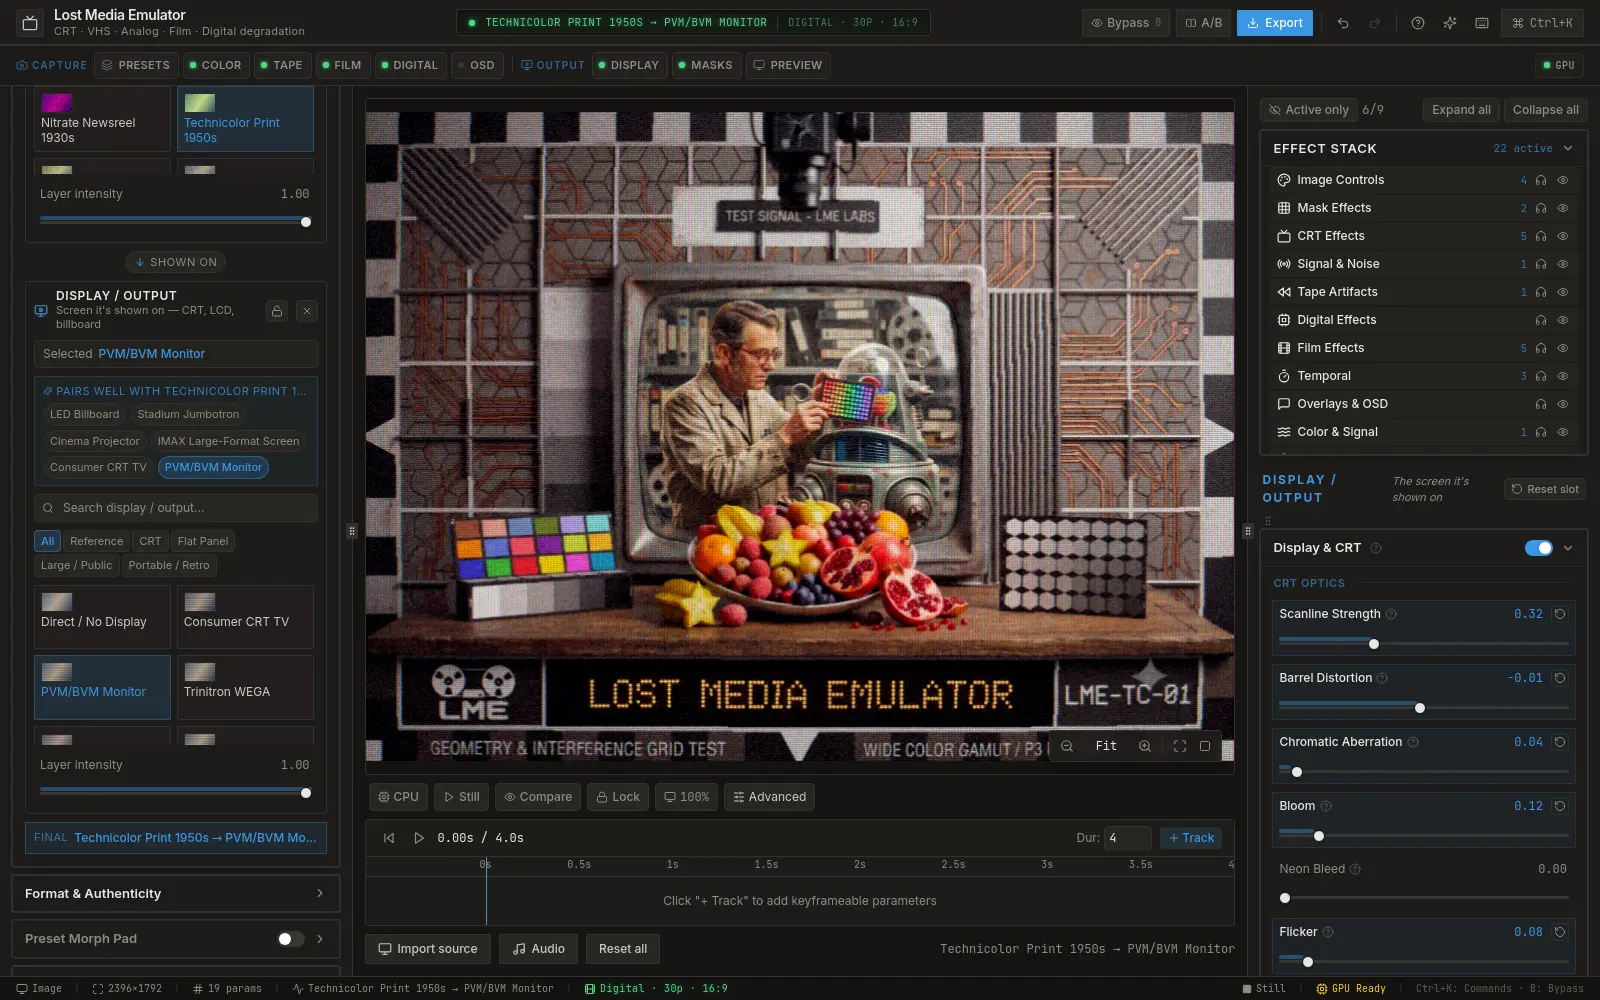Enable the Preset Morph Pad switch

[290, 939]
